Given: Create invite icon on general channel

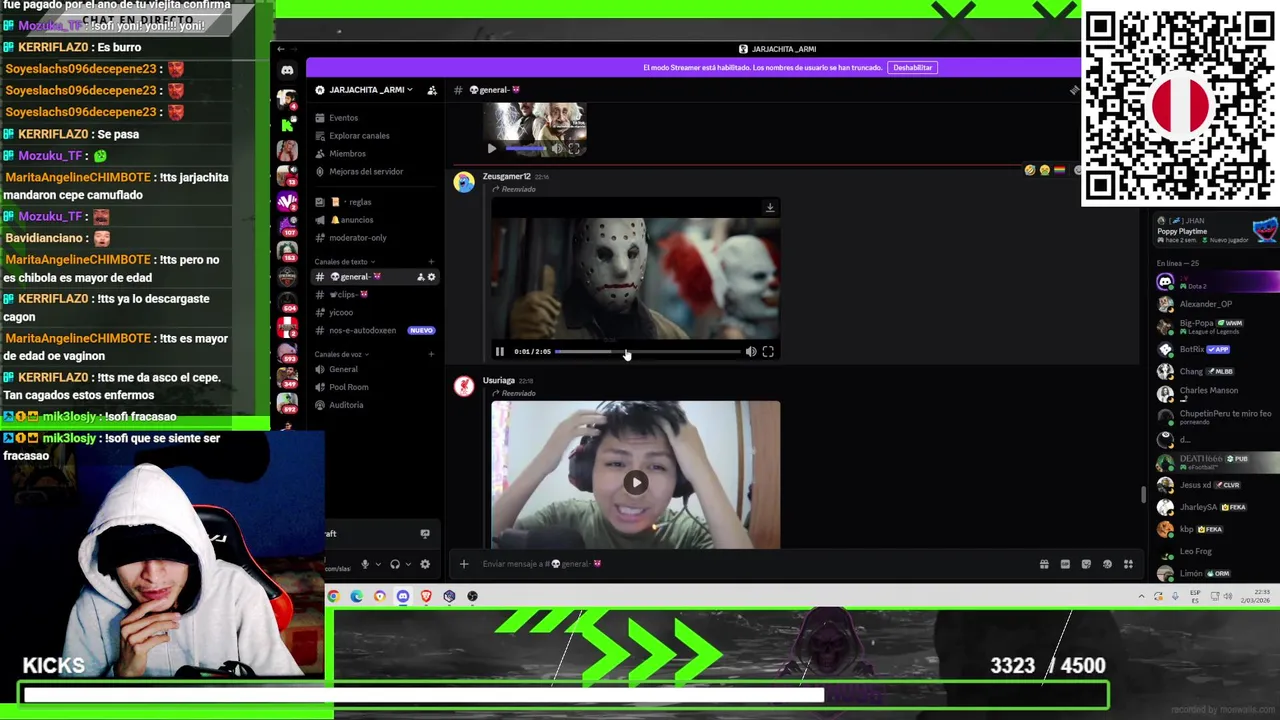Looking at the screenshot, I should click(421, 277).
